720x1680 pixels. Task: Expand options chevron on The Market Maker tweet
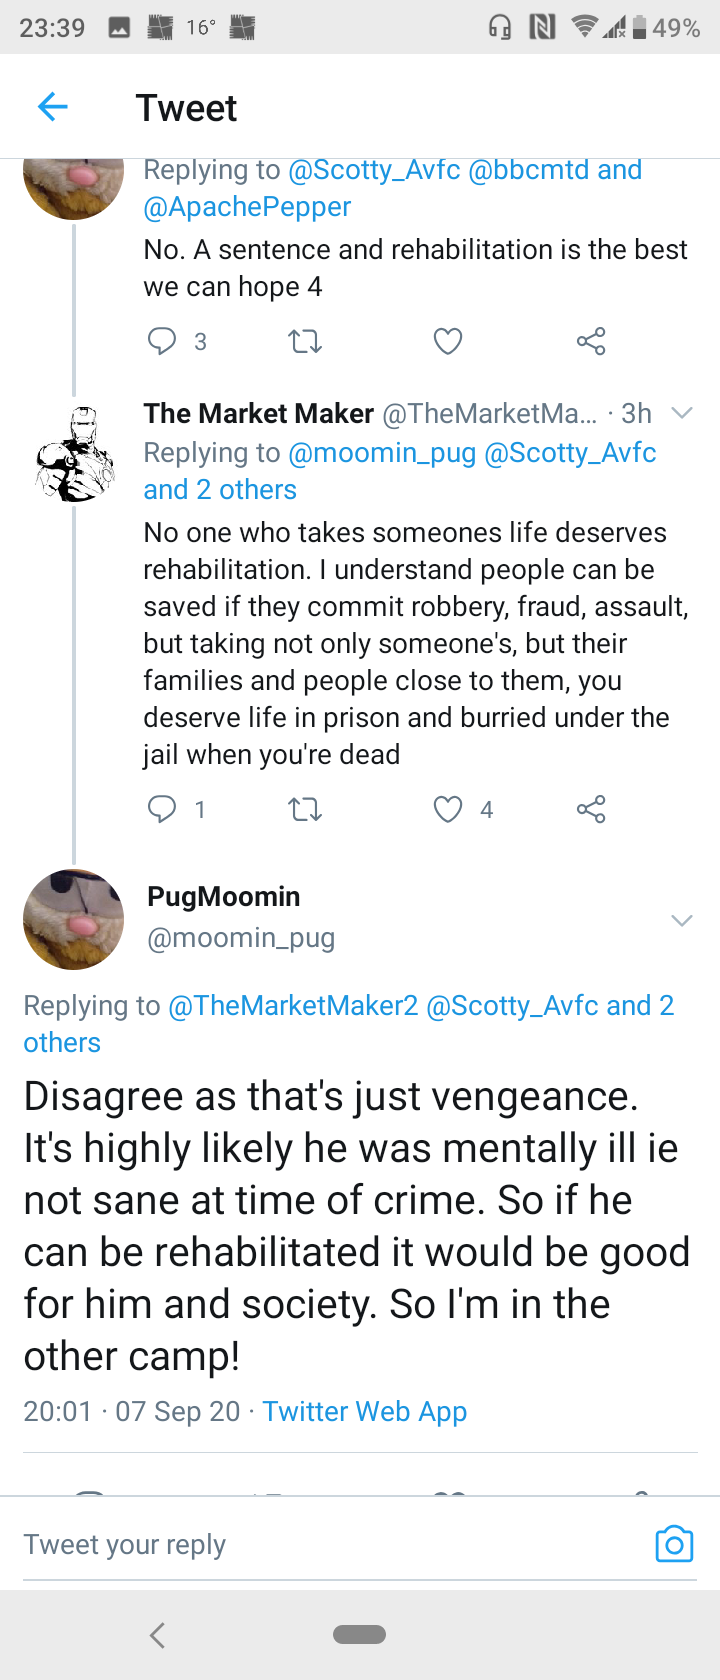[682, 412]
